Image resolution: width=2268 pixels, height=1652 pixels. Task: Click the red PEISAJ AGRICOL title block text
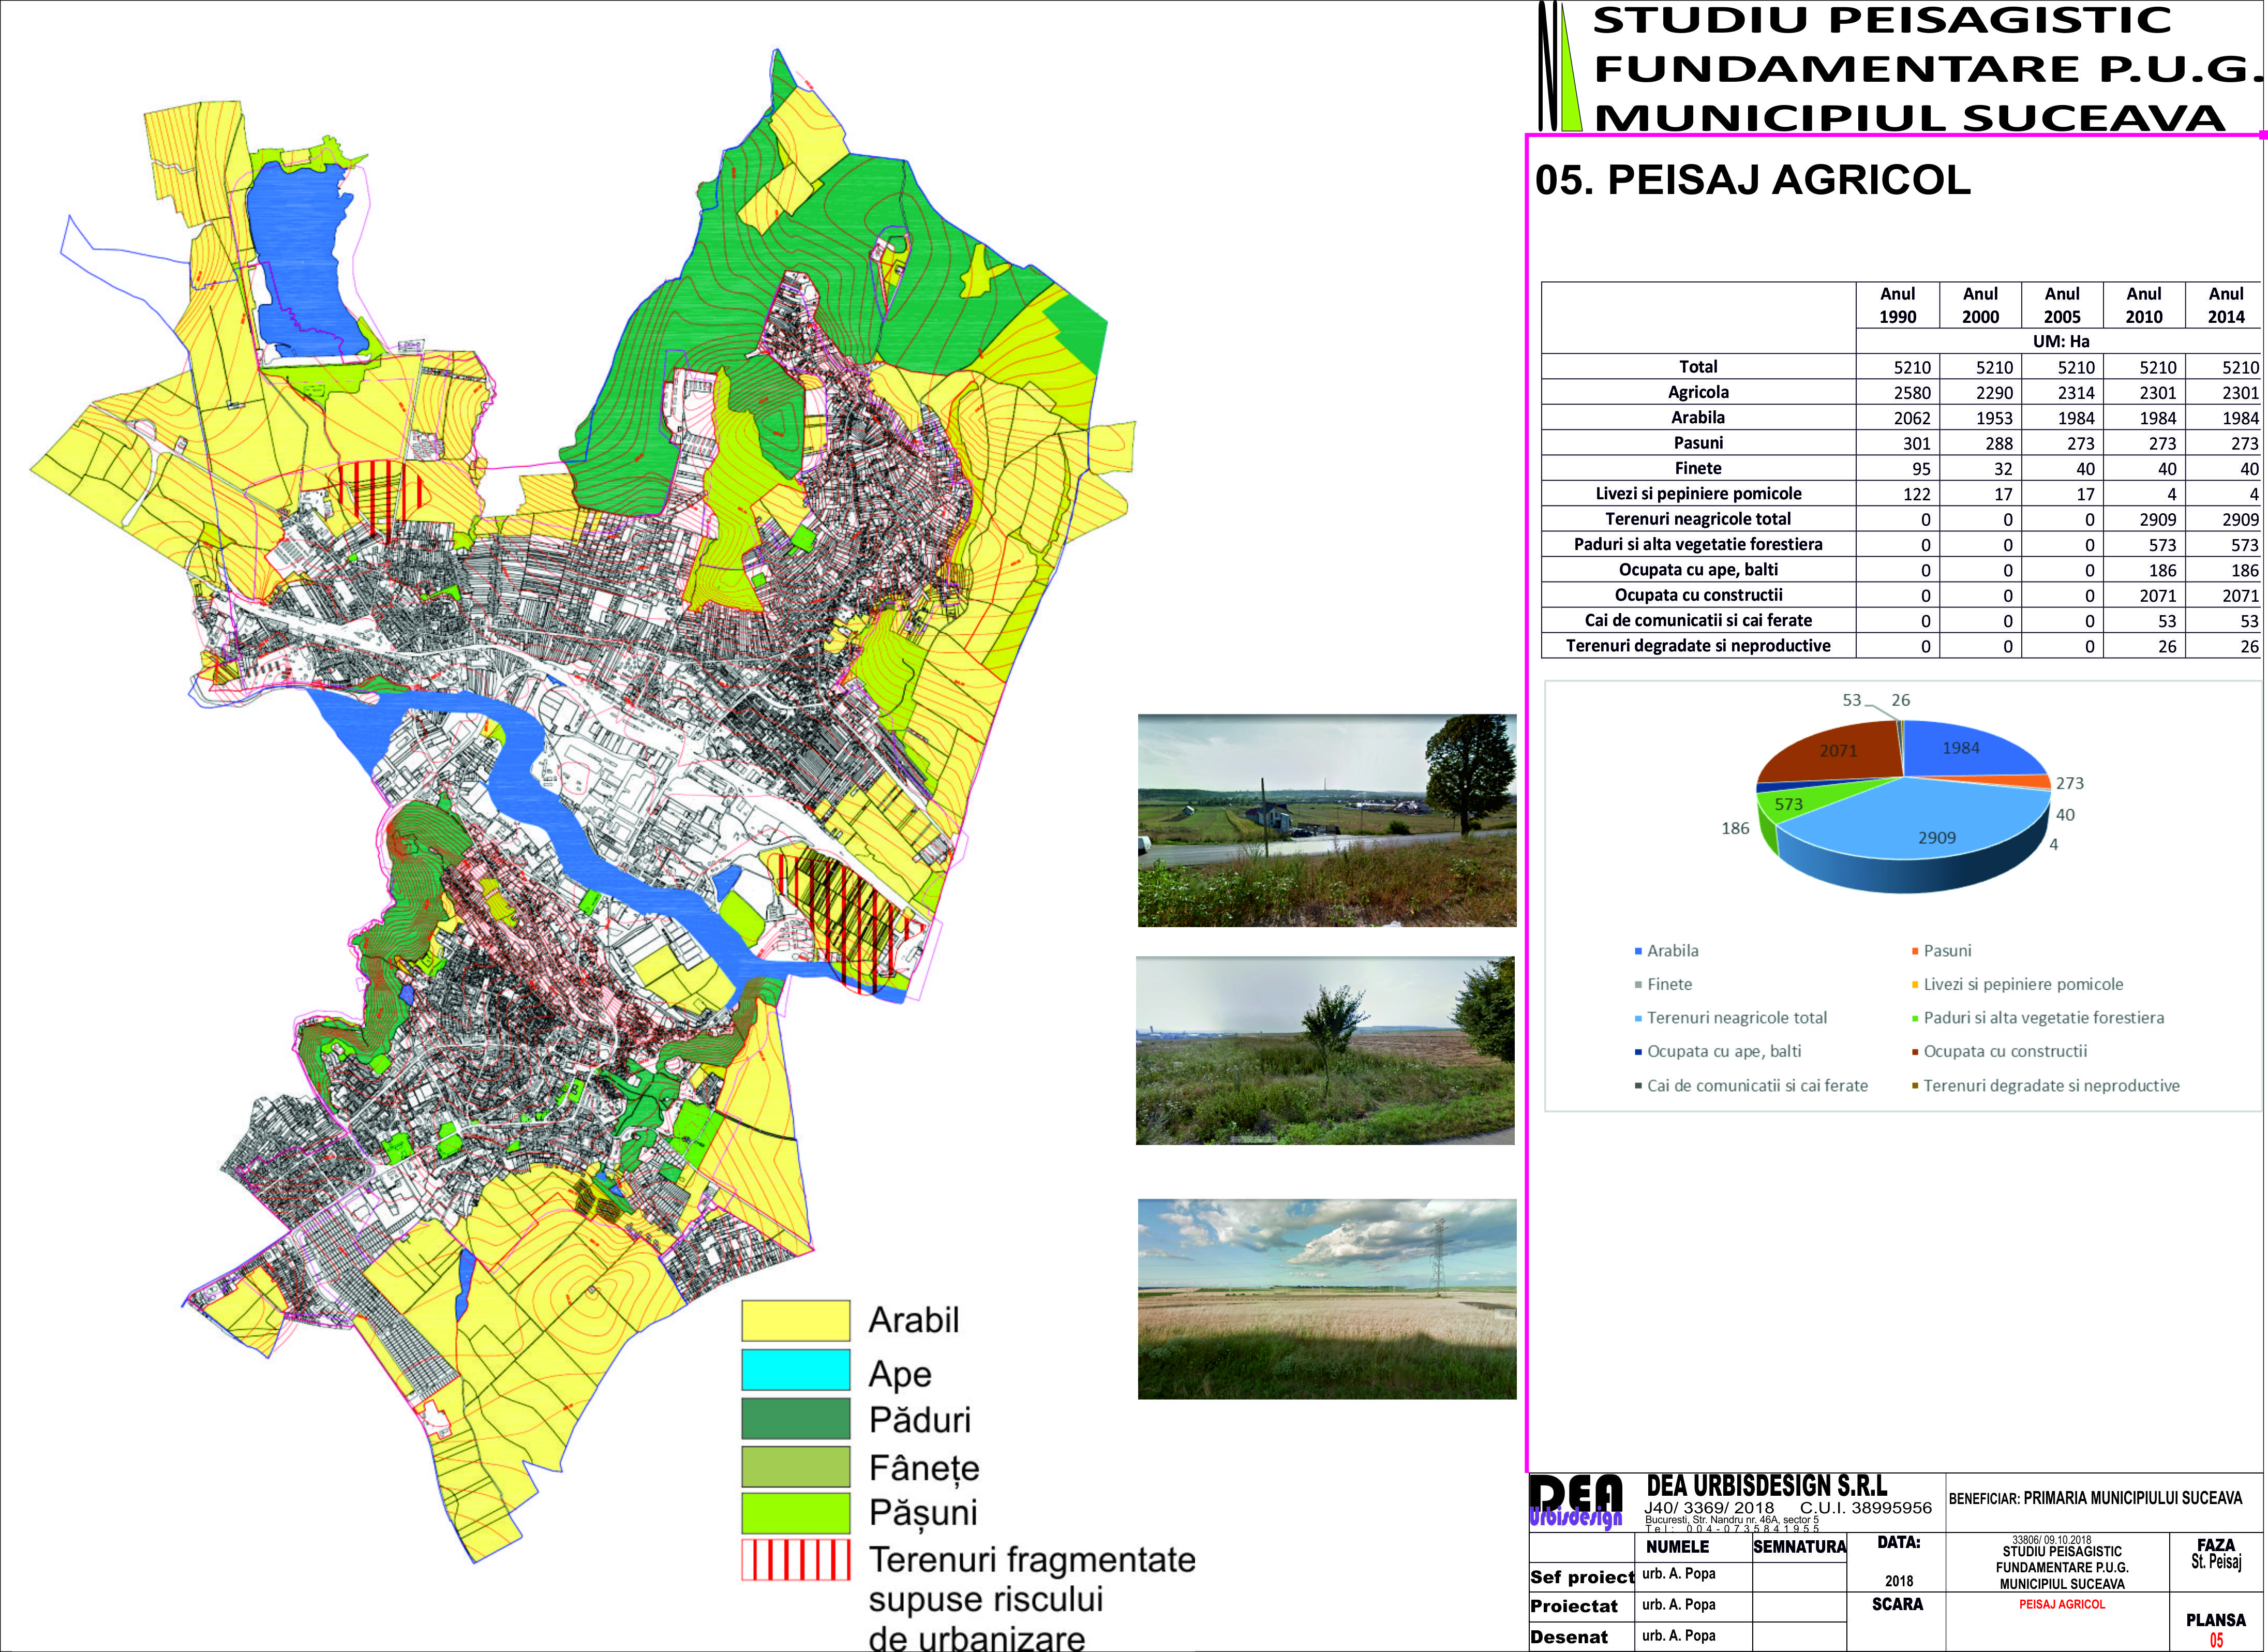2061,1604
